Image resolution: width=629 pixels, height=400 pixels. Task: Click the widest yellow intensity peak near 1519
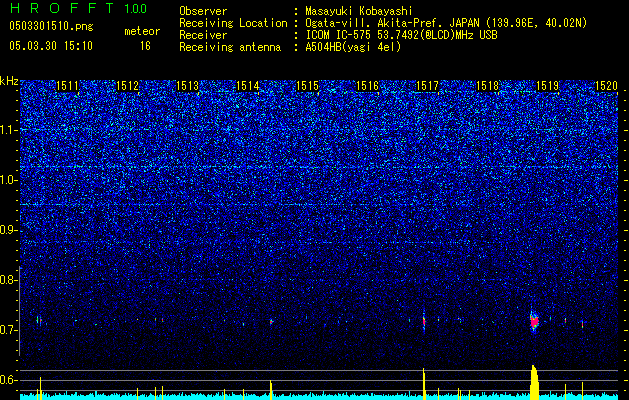[534, 382]
